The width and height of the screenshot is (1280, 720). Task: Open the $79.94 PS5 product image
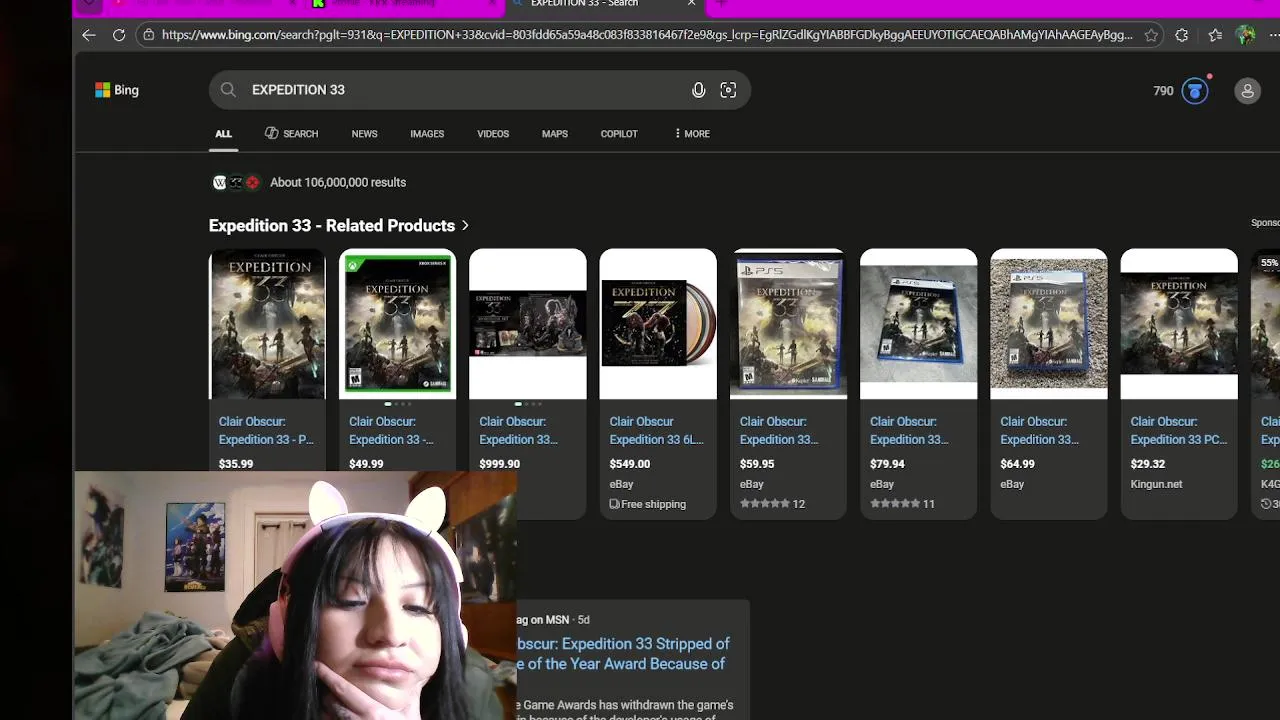click(918, 324)
